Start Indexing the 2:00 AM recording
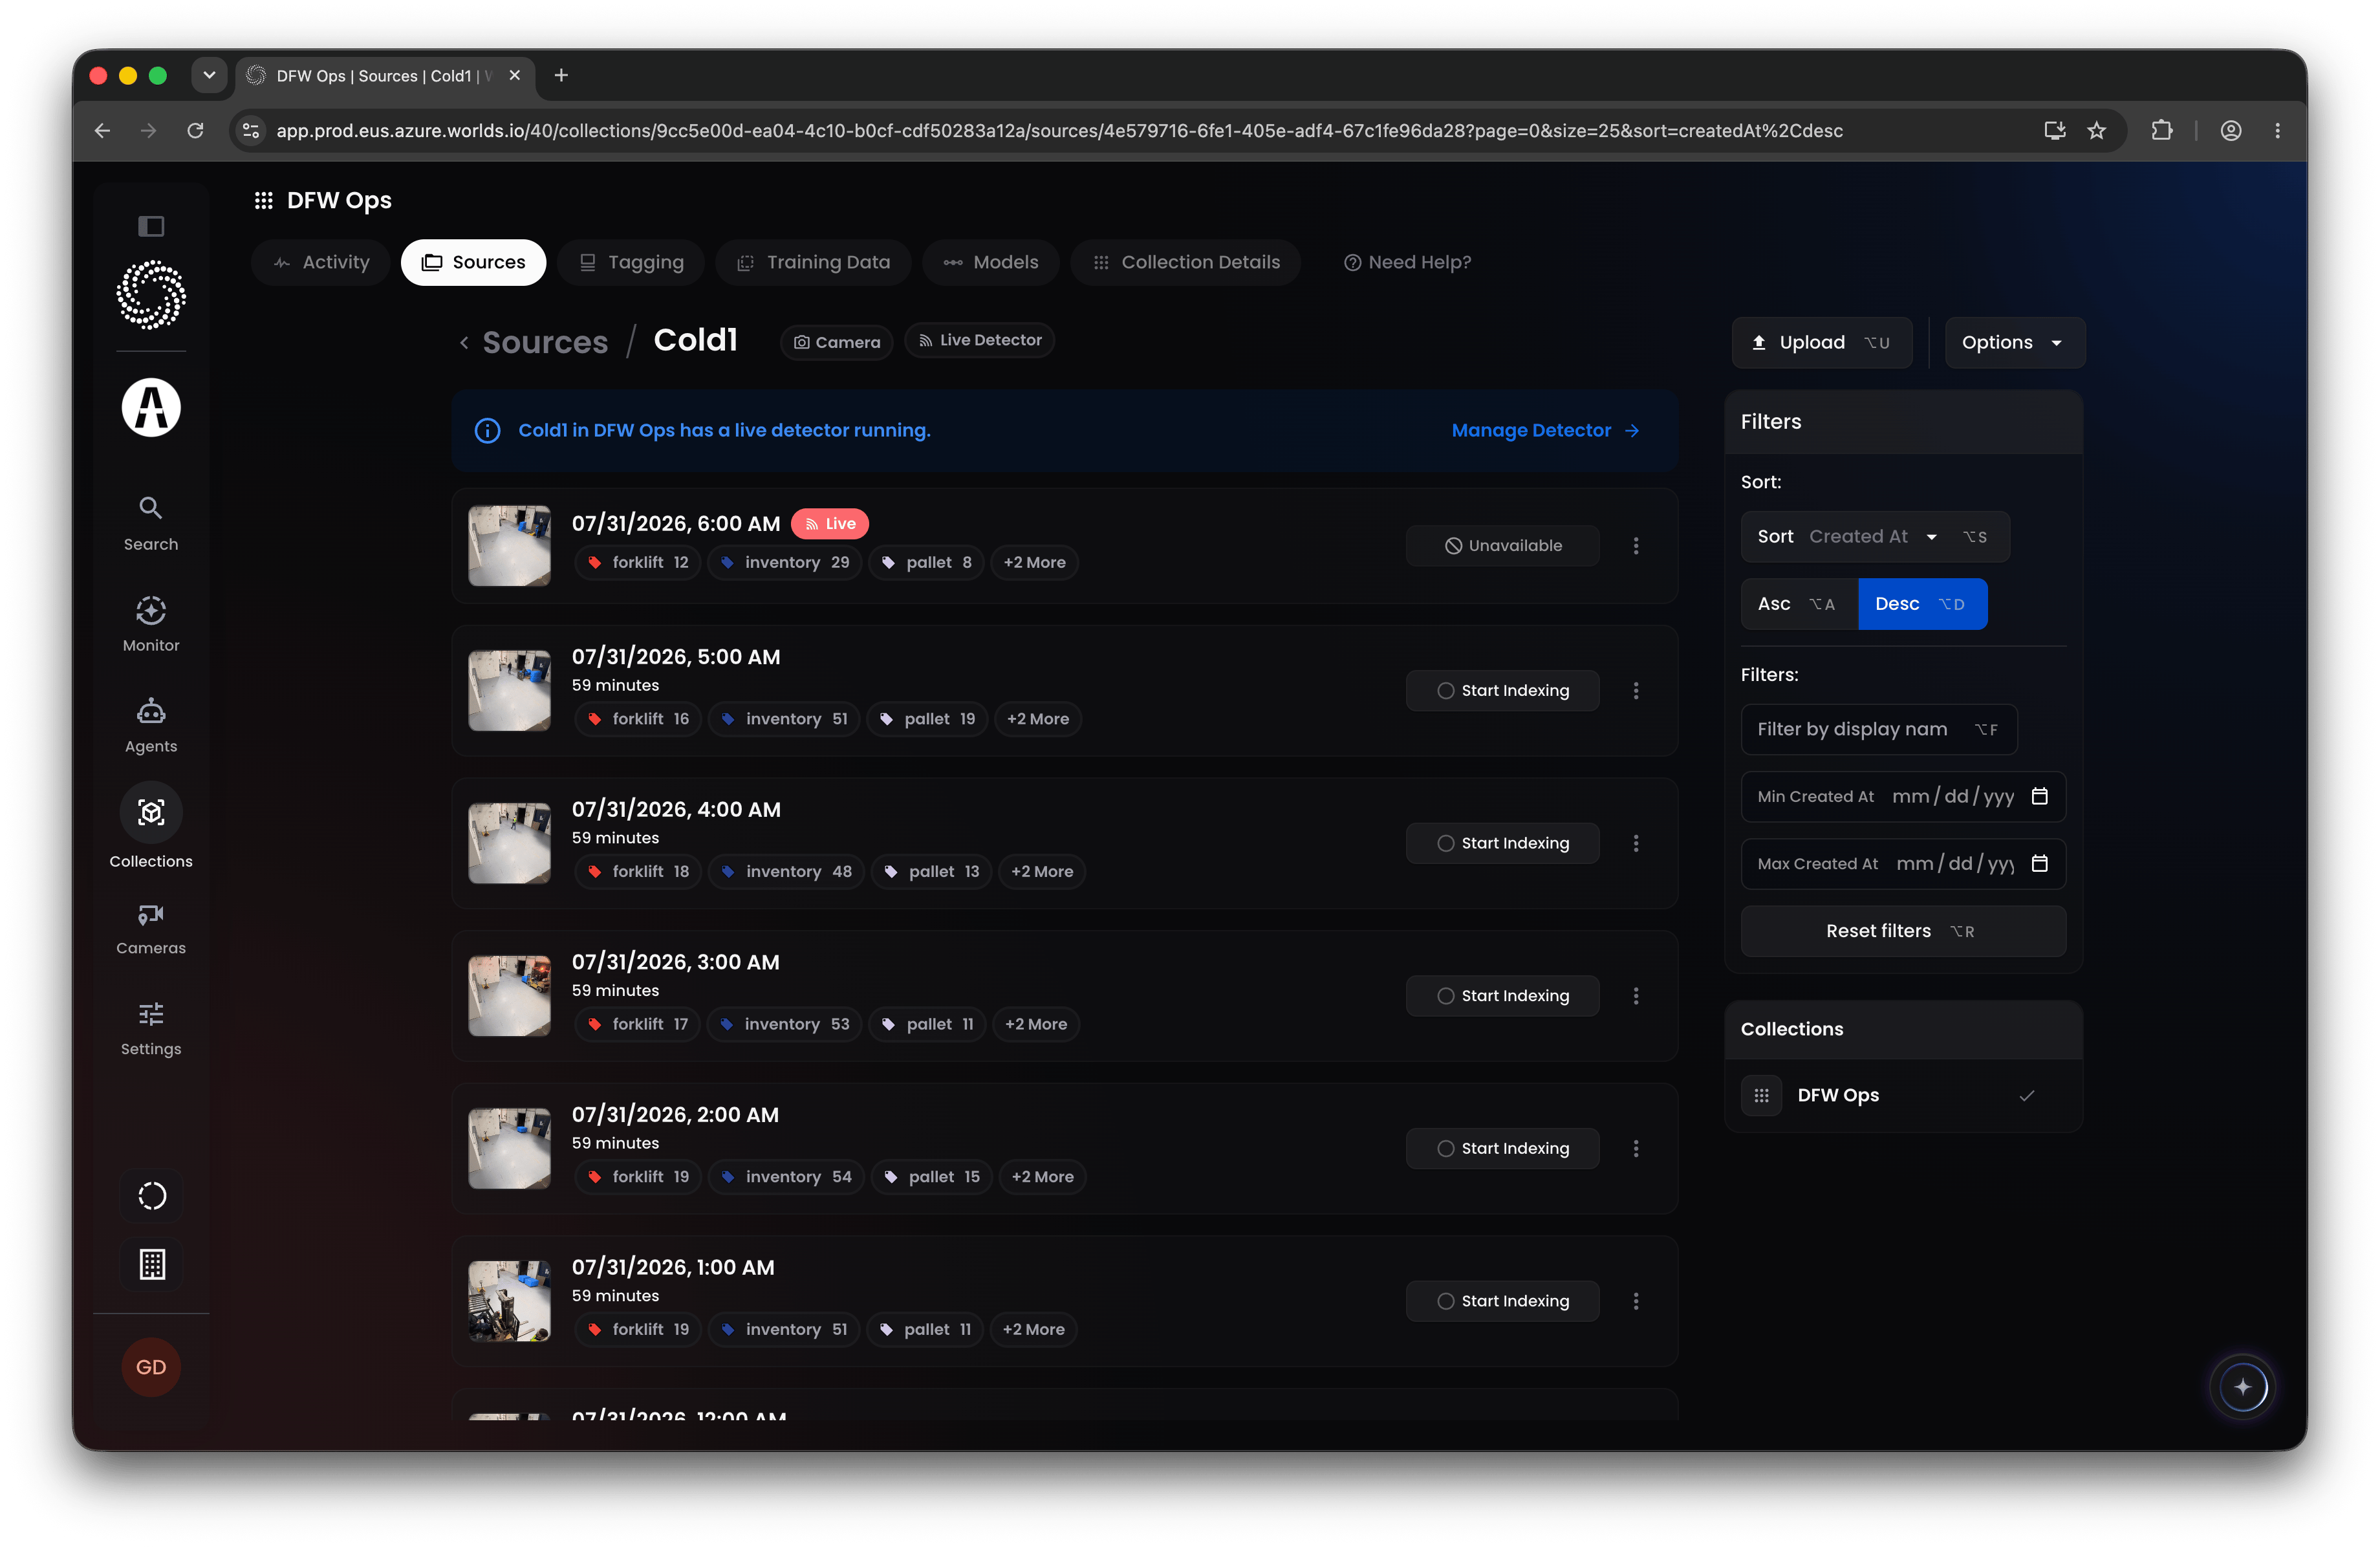Screen dimensions: 2380x1547 (x=1502, y=1149)
